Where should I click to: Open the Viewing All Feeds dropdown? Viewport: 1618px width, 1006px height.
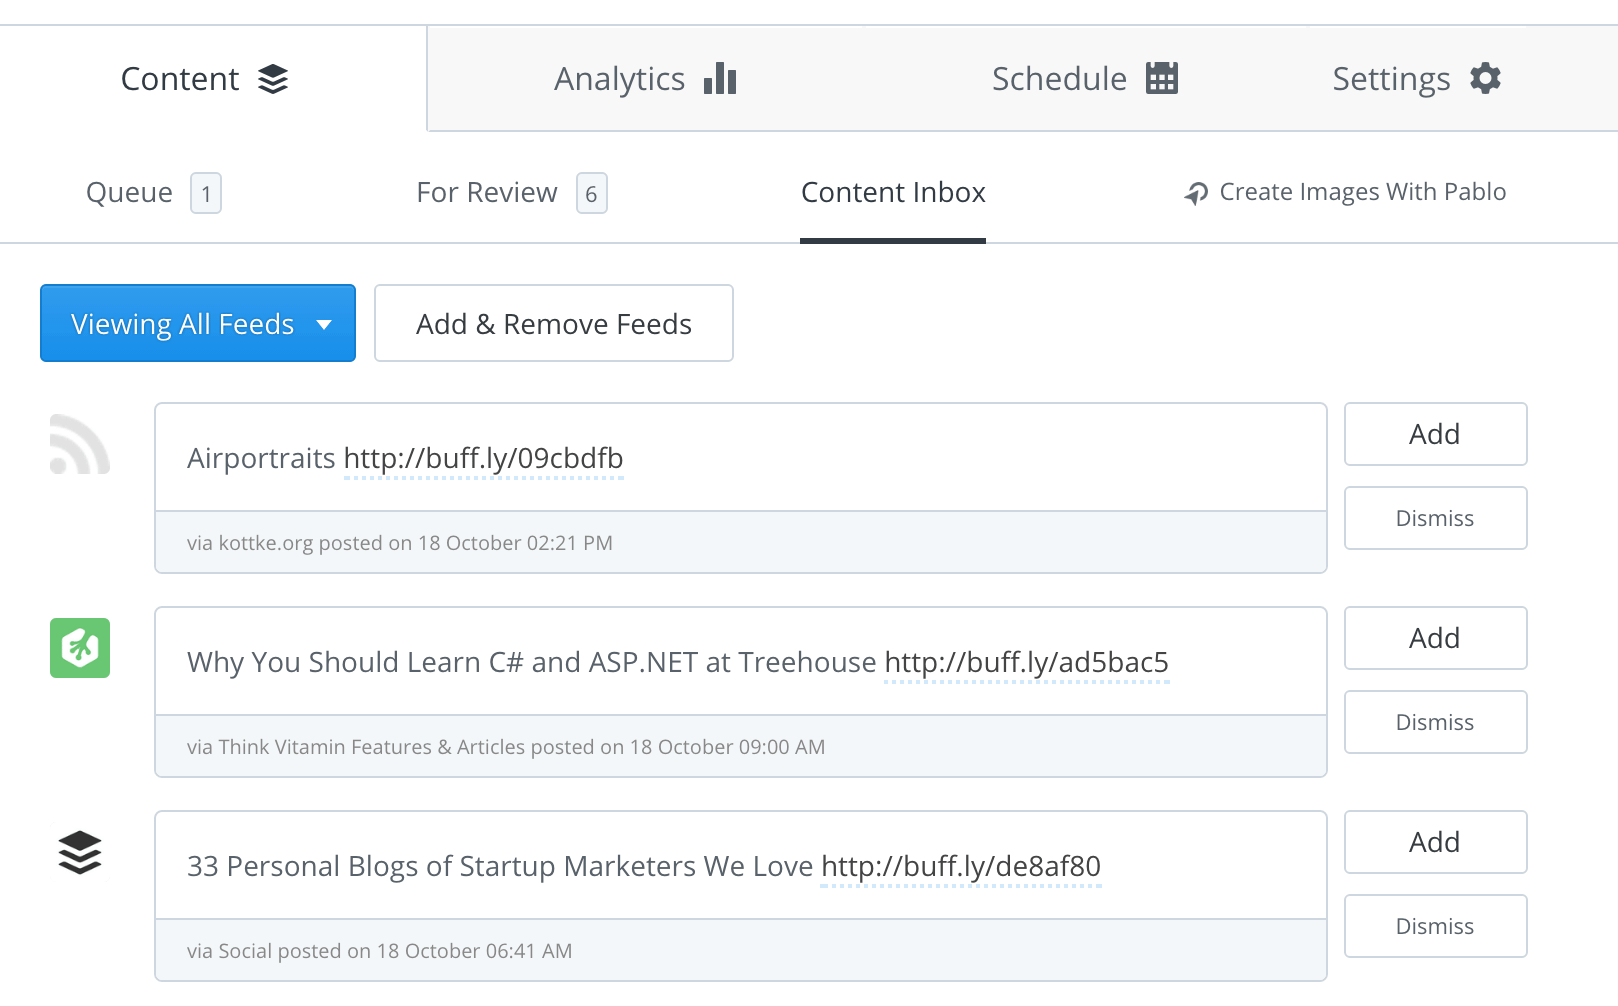tap(197, 323)
